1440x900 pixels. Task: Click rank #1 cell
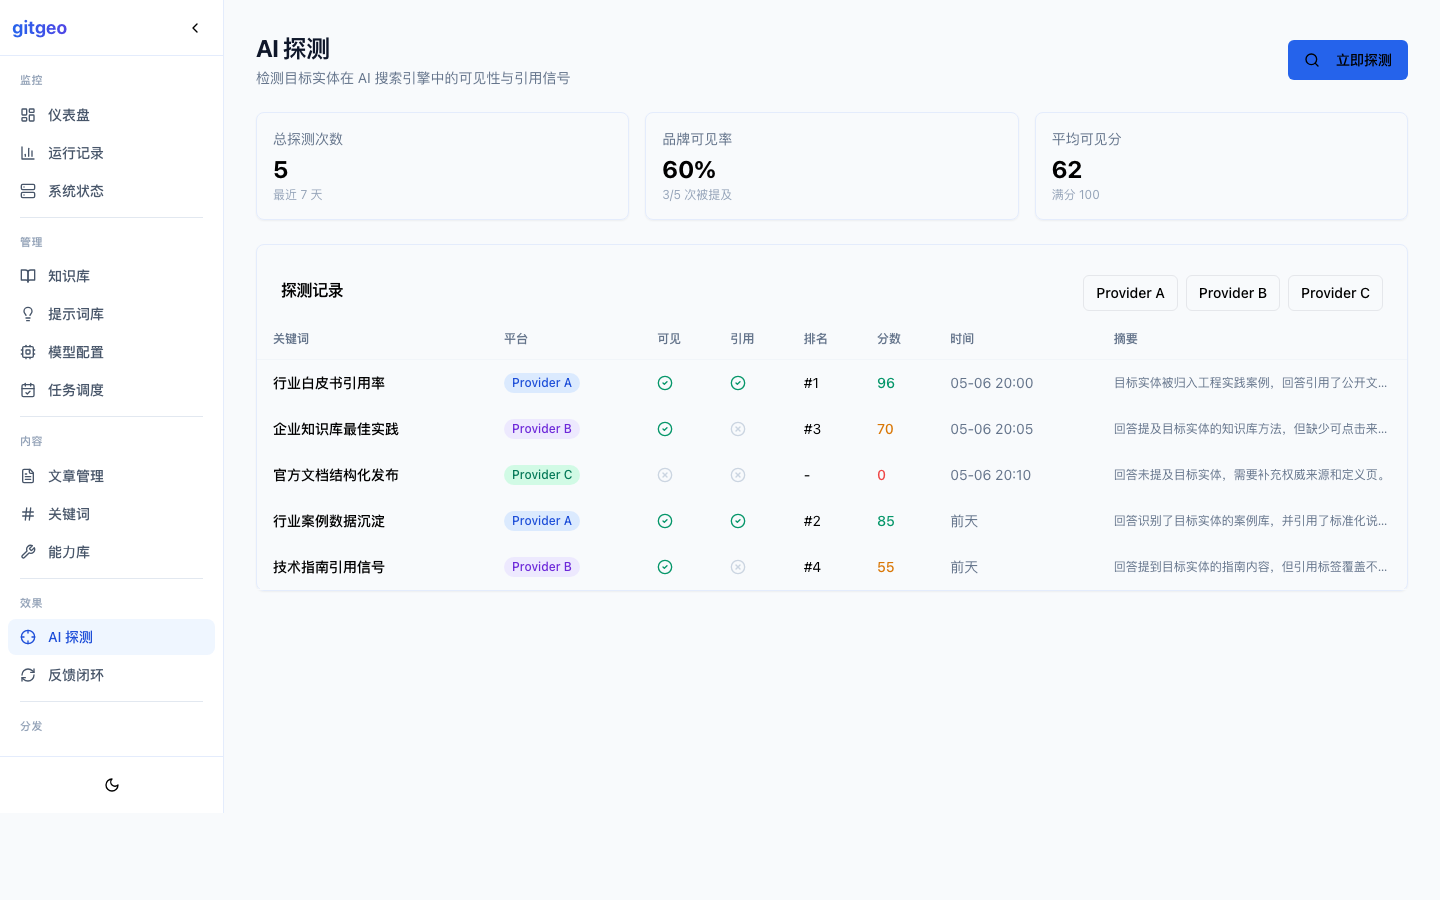tap(811, 383)
